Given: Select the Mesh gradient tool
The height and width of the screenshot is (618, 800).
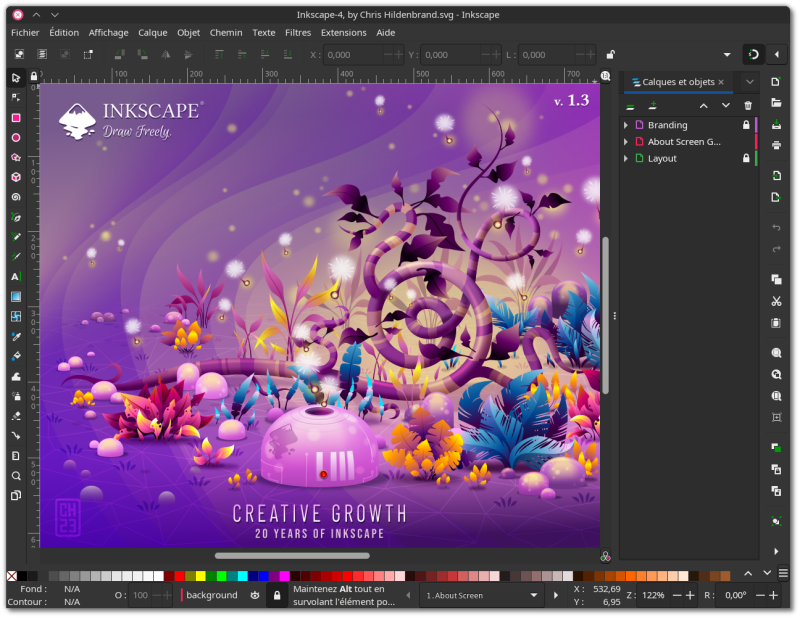Looking at the screenshot, I should (16, 316).
